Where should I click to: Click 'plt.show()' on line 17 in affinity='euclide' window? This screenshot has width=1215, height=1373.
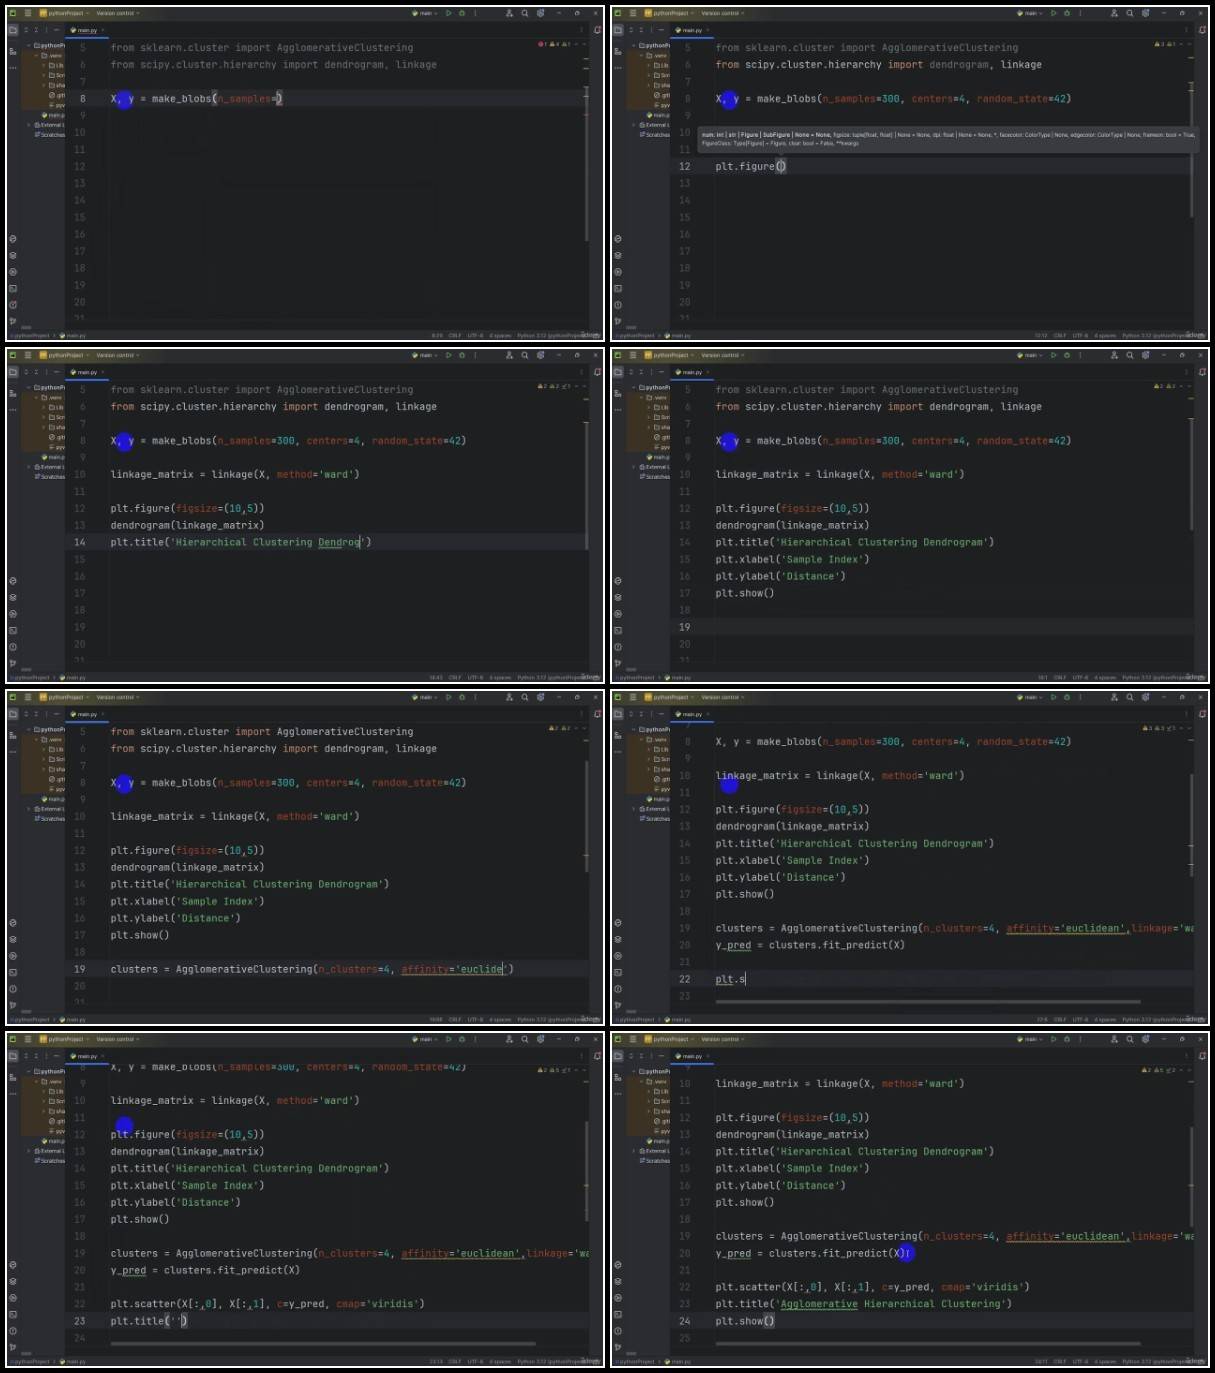(139, 936)
